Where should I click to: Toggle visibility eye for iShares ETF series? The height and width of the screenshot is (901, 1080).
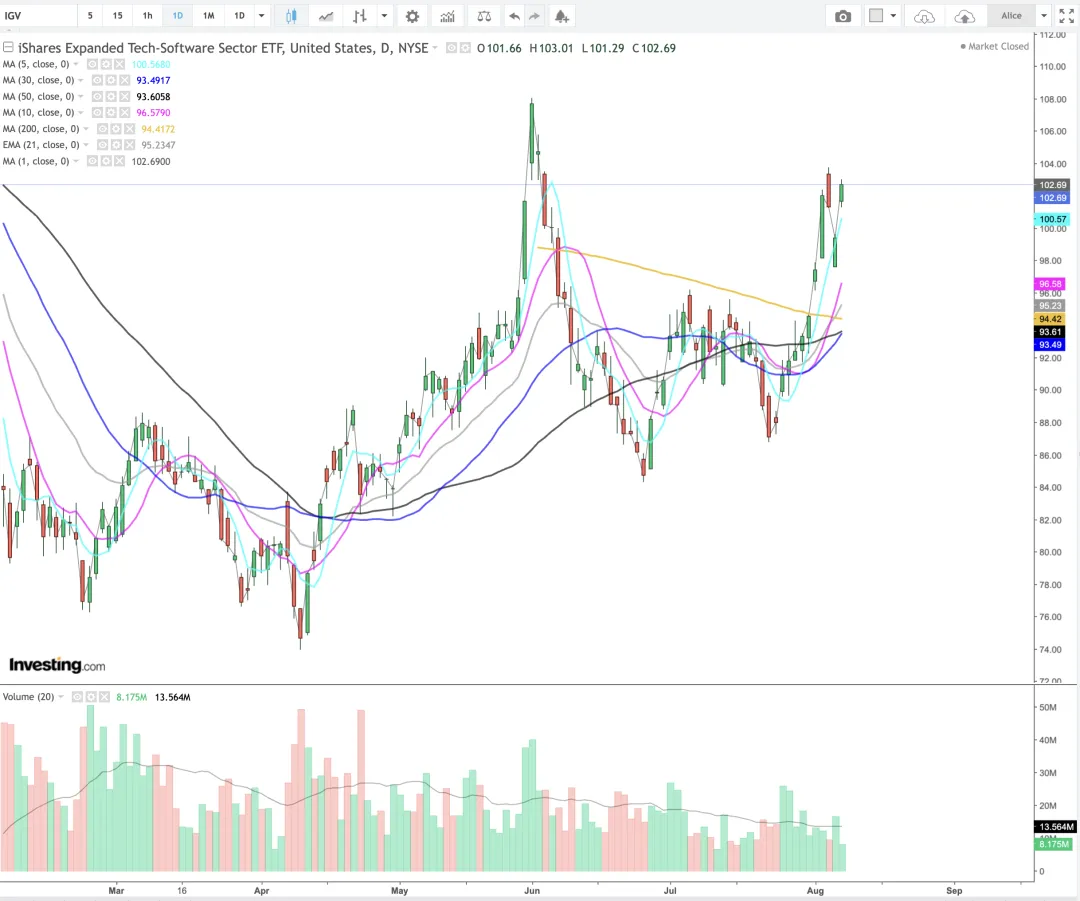451,48
